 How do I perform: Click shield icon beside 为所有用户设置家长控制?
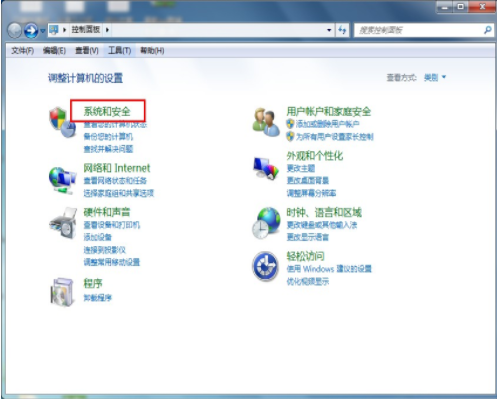[290, 137]
